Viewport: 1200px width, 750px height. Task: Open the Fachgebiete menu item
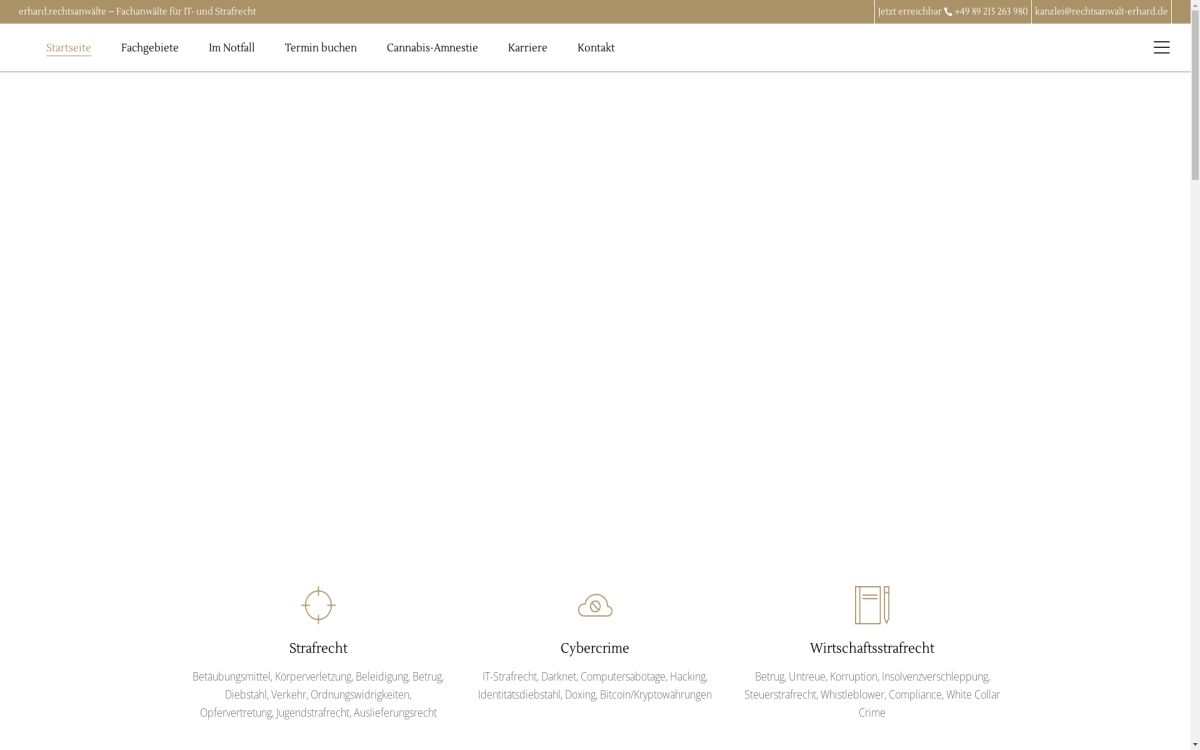click(x=149, y=48)
